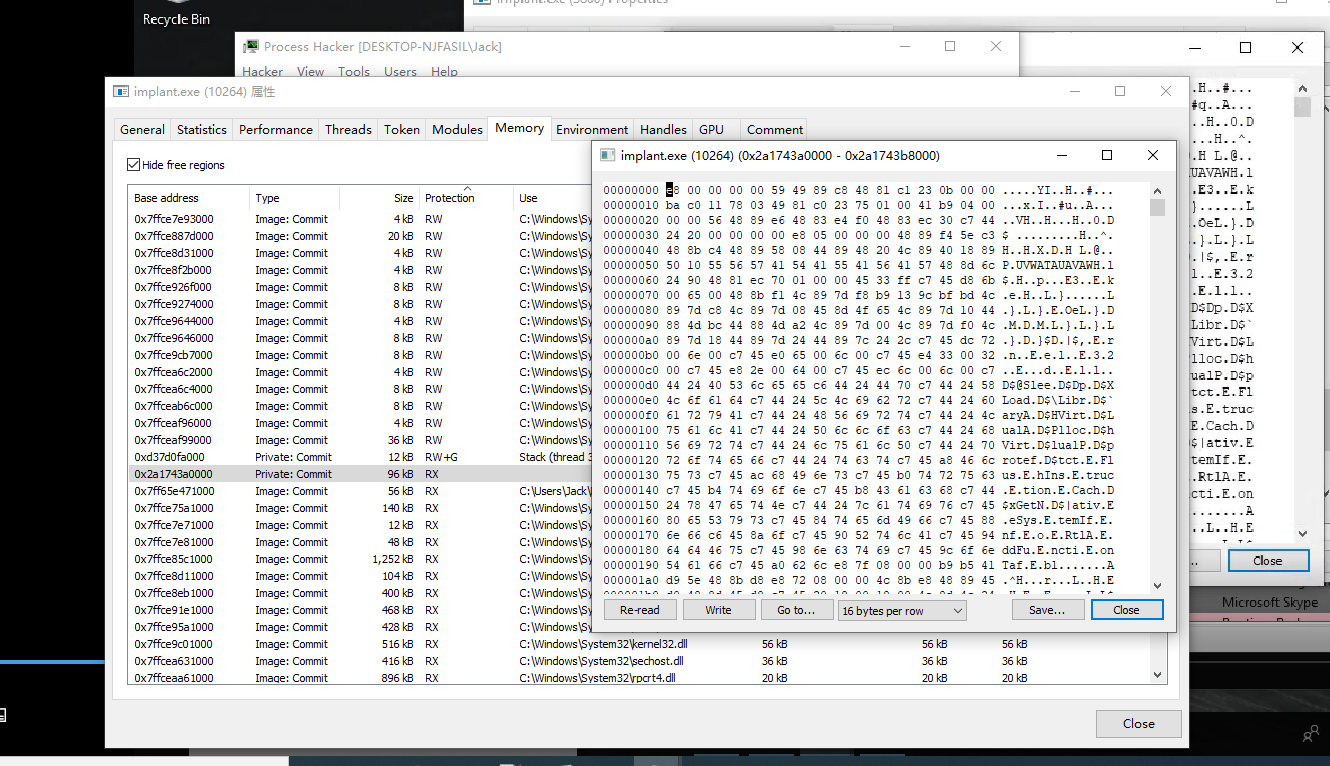Screen dimensions: 1330x766
Task: Switch to the Environment tab
Action: [x=592, y=130]
